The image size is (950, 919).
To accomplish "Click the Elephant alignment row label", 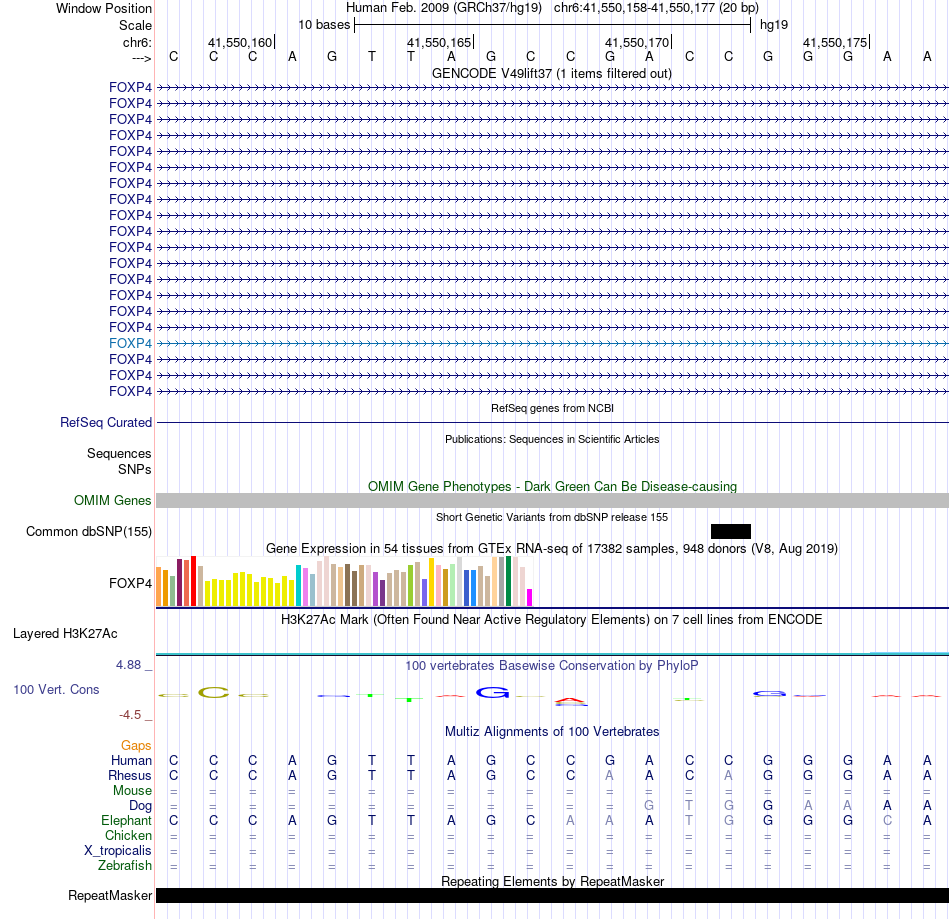I will [127, 820].
